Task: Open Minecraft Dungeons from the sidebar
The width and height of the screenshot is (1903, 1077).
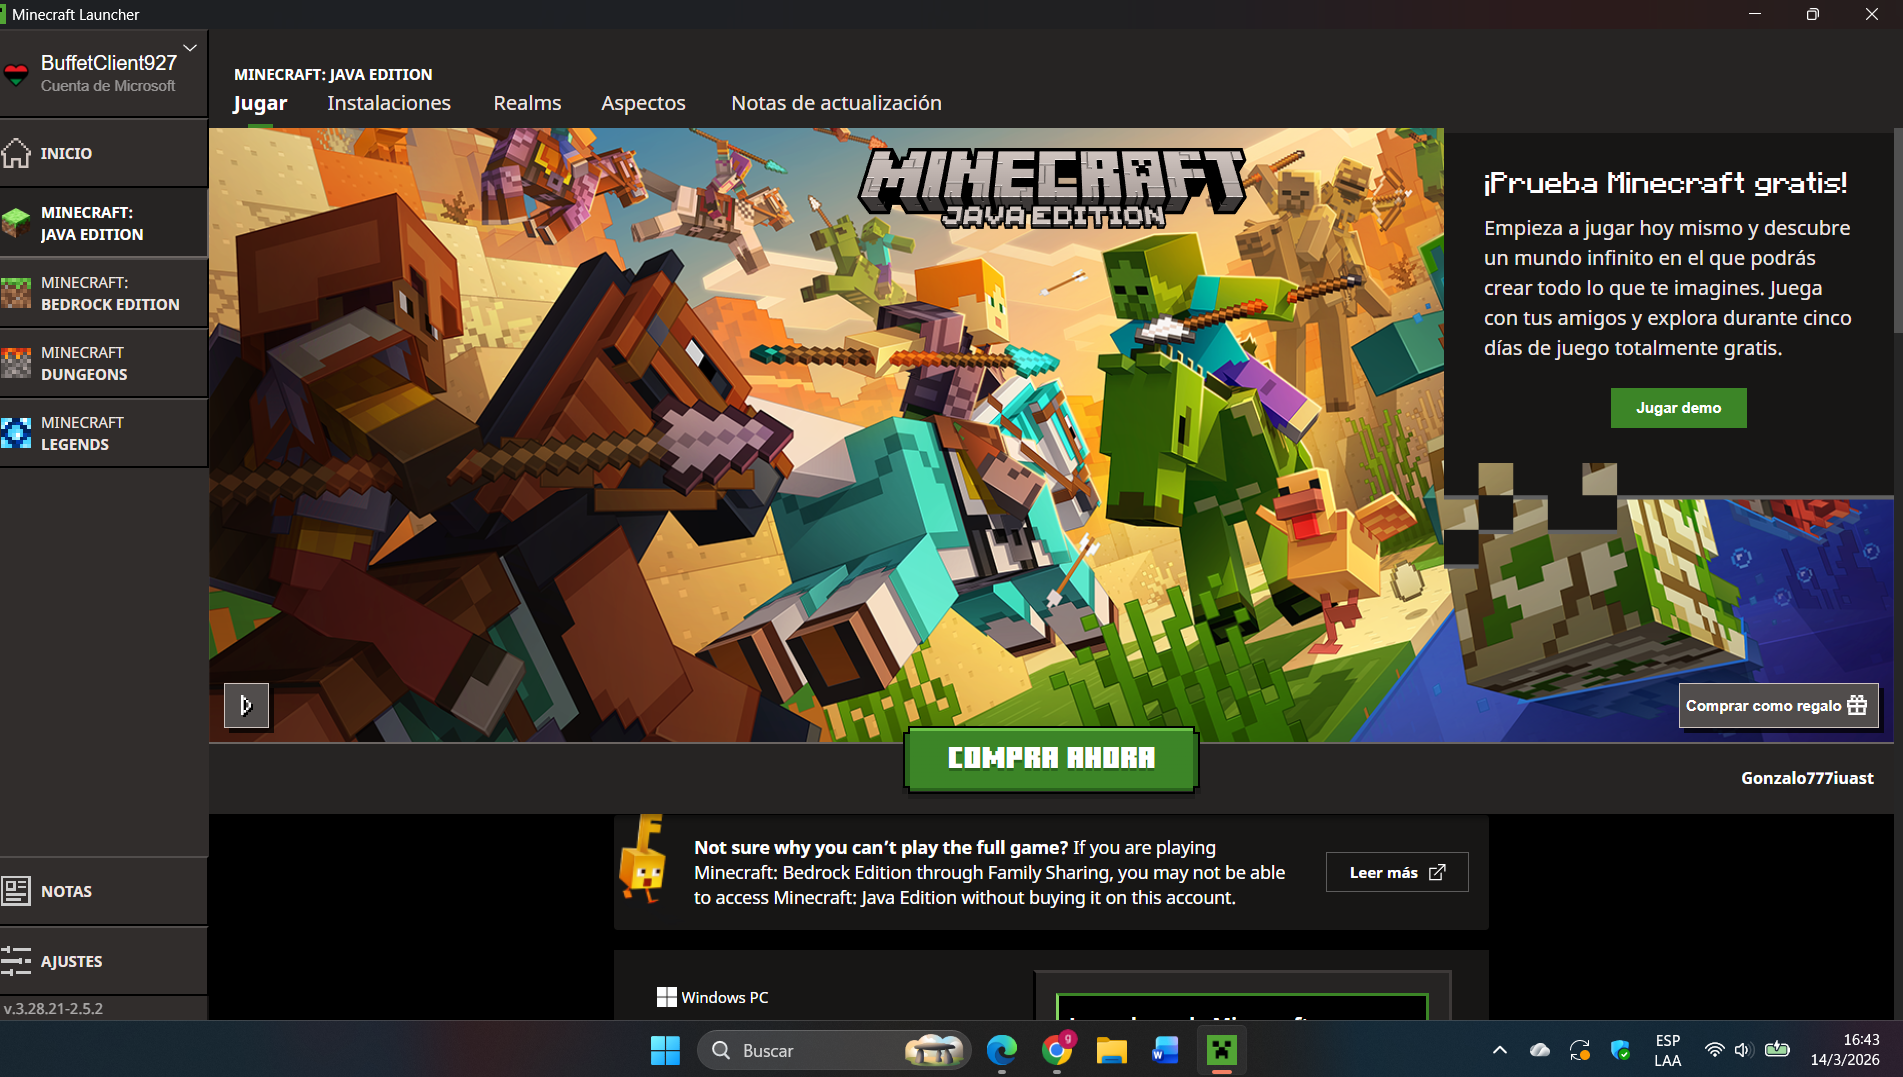Action: 104,363
